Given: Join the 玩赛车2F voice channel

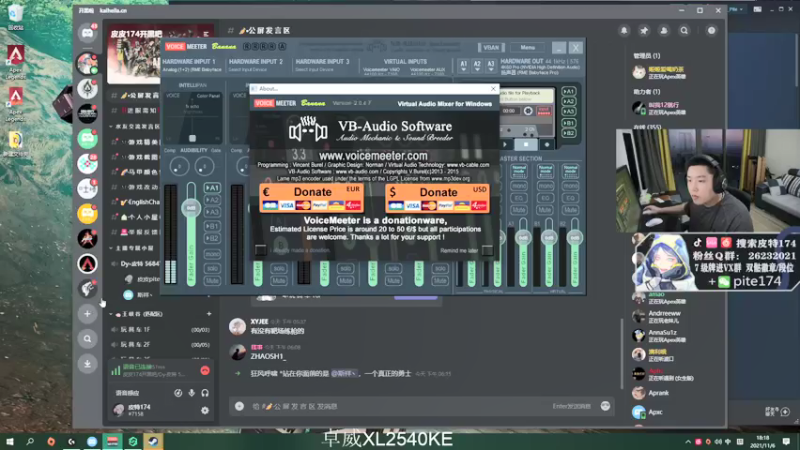Looking at the screenshot, I should click(160, 345).
